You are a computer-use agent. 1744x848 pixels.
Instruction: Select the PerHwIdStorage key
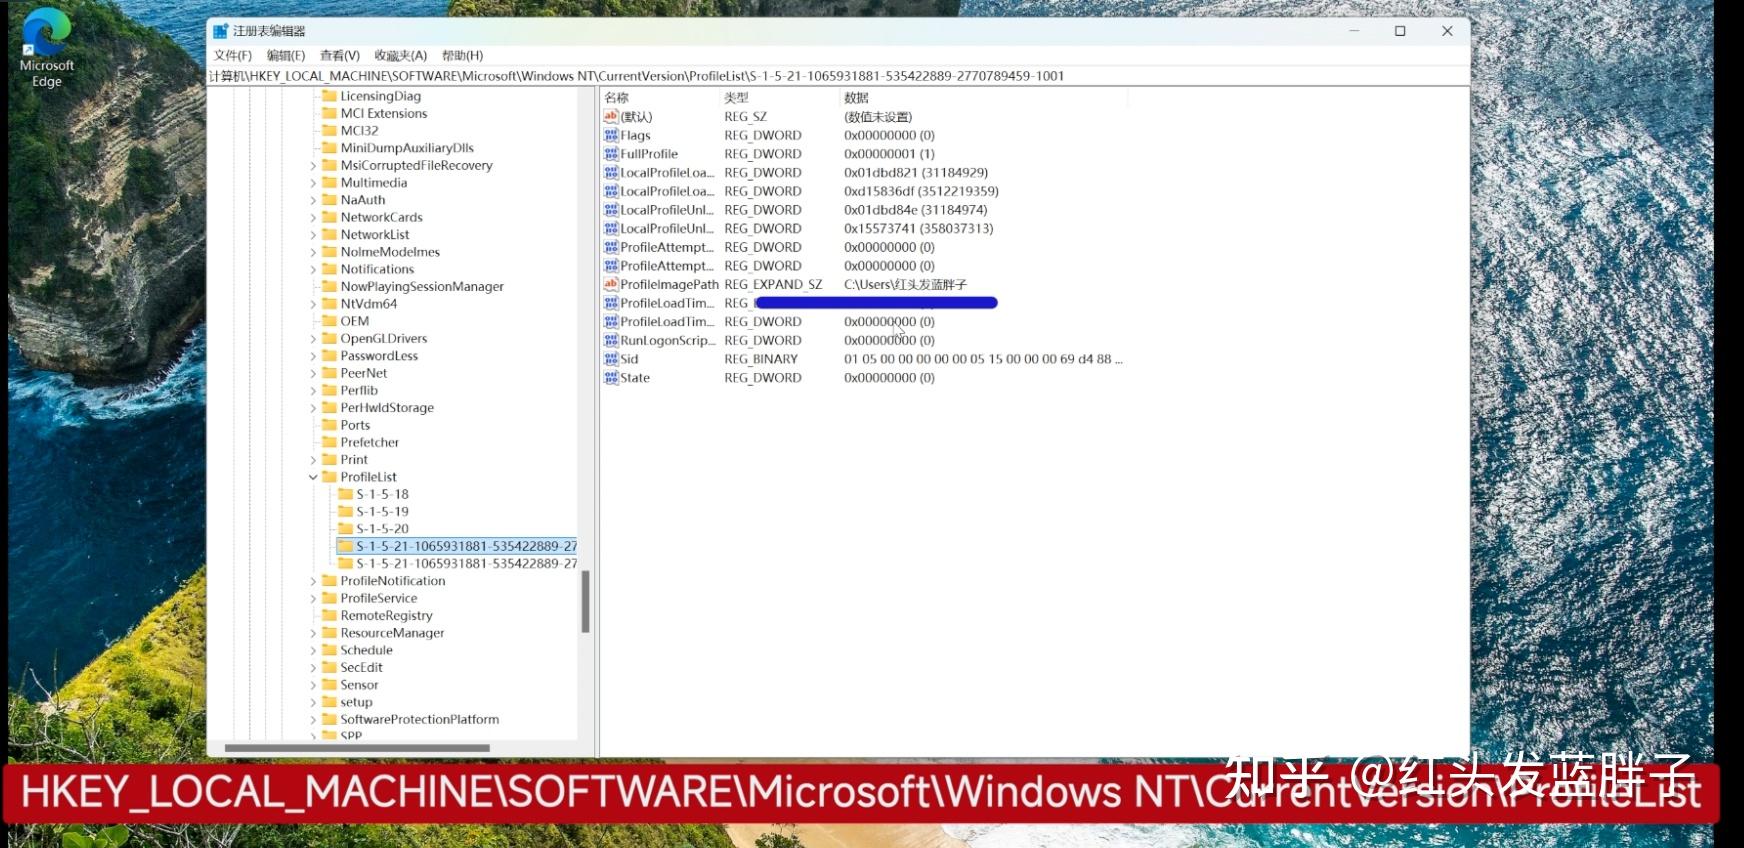coord(387,408)
